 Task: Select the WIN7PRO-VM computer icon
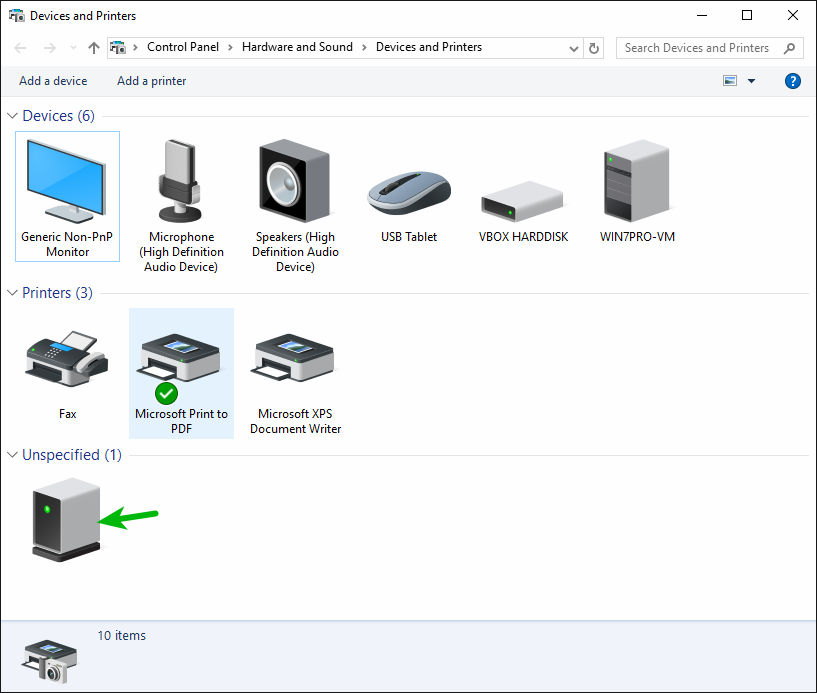(637, 181)
